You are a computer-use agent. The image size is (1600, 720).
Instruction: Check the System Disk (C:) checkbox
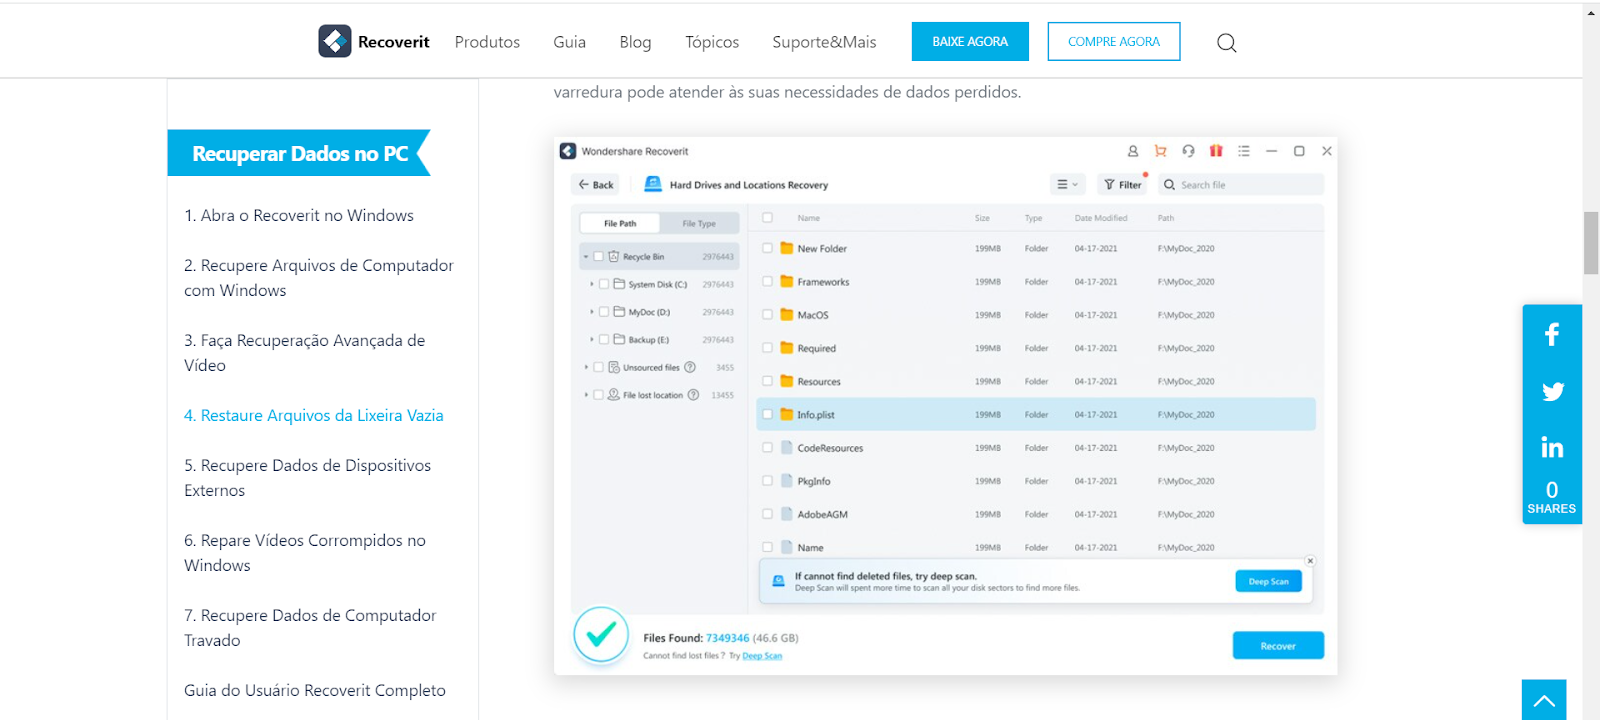pyautogui.click(x=604, y=284)
